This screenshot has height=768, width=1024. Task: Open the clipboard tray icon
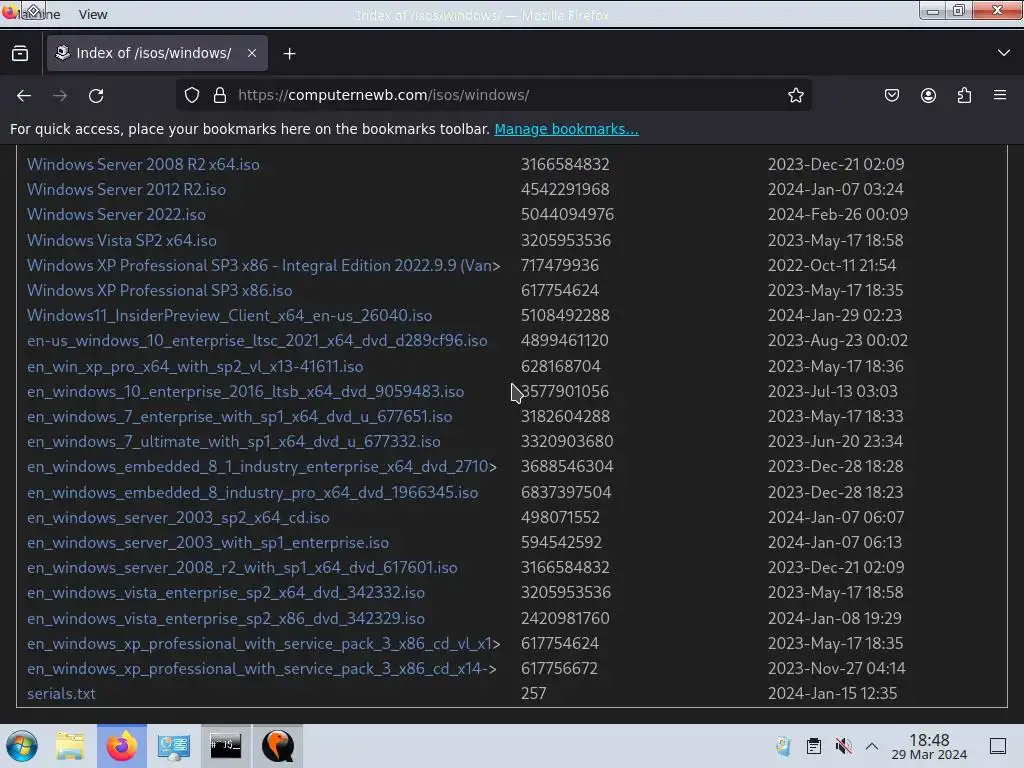(814, 746)
